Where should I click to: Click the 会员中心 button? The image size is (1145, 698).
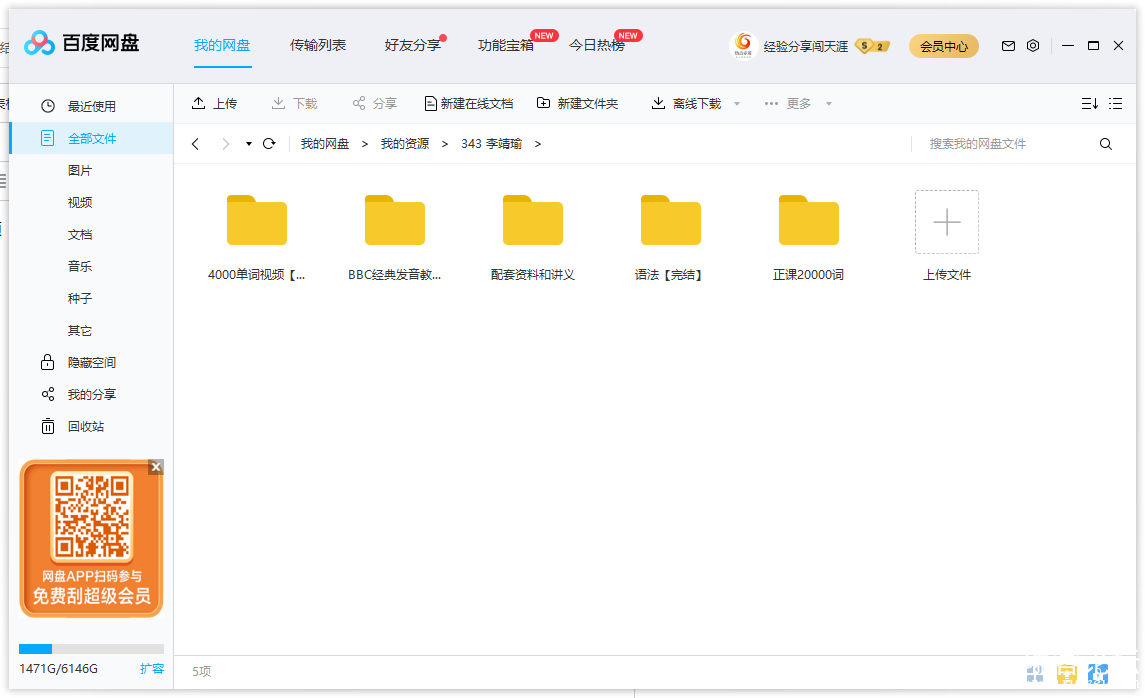coord(943,46)
